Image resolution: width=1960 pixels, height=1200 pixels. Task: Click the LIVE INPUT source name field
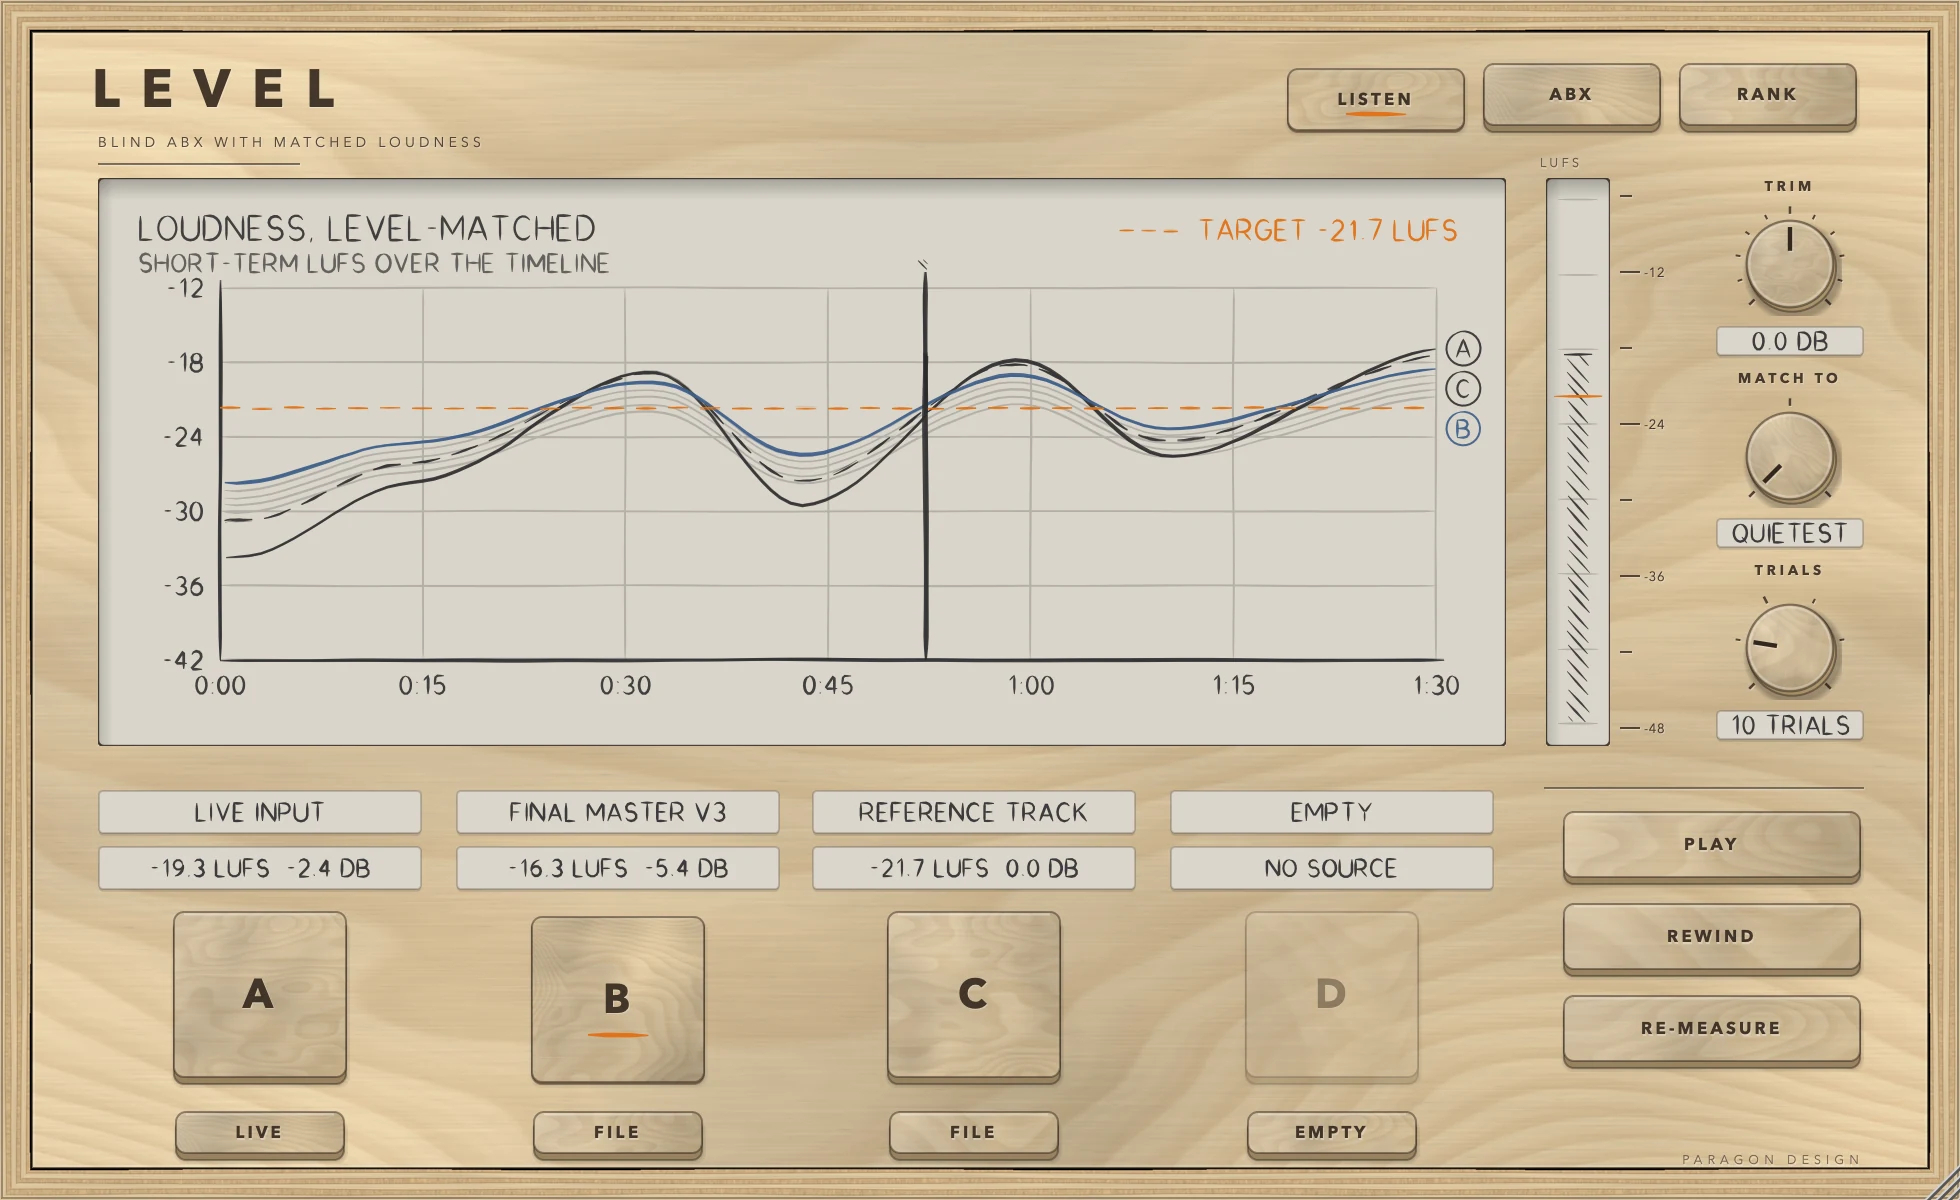click(x=259, y=812)
